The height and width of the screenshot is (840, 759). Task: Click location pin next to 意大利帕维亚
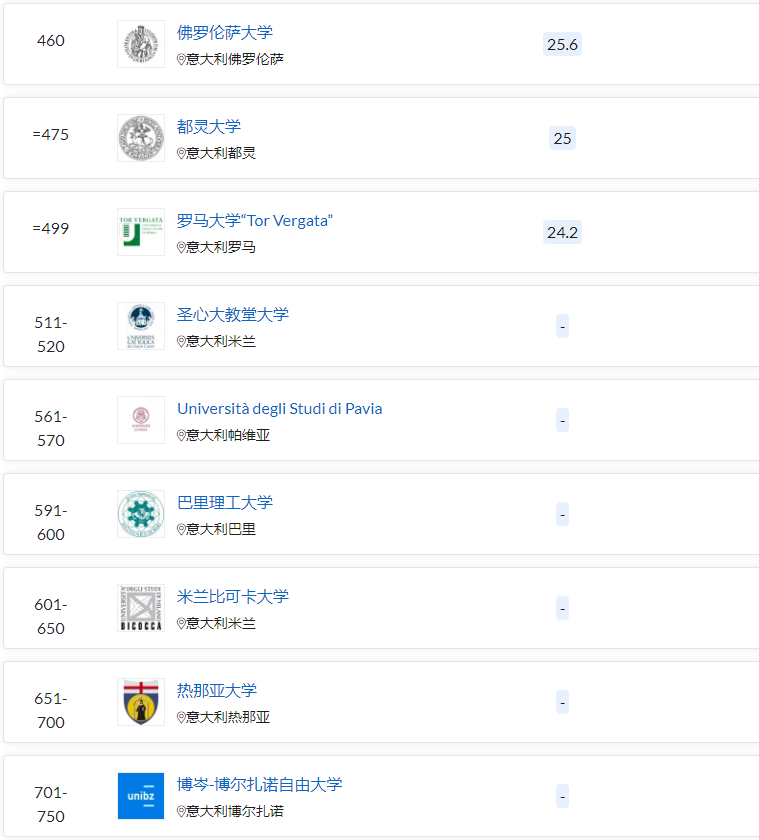pos(181,436)
